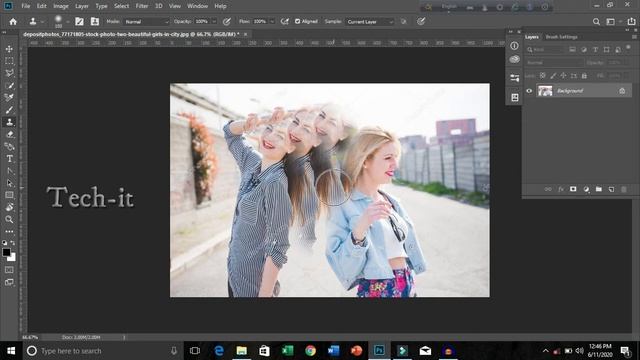Open the Properties info panel icon

514,46
